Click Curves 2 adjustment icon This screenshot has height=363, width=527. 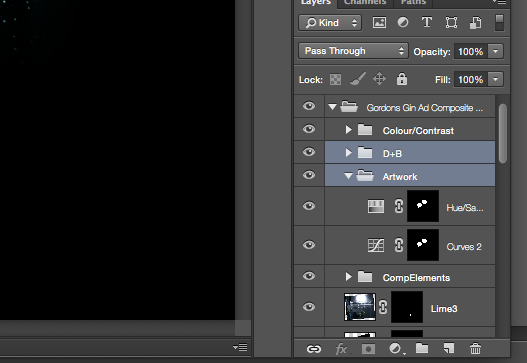coord(376,245)
